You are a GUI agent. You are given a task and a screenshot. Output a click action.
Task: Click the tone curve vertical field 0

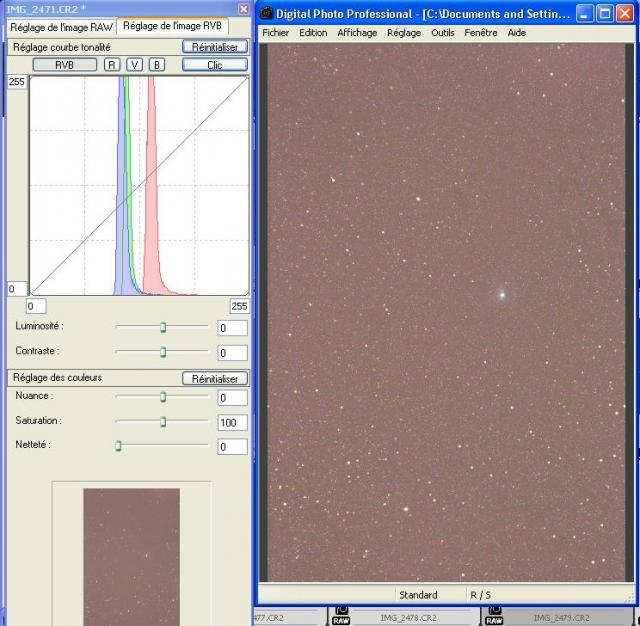click(x=17, y=289)
